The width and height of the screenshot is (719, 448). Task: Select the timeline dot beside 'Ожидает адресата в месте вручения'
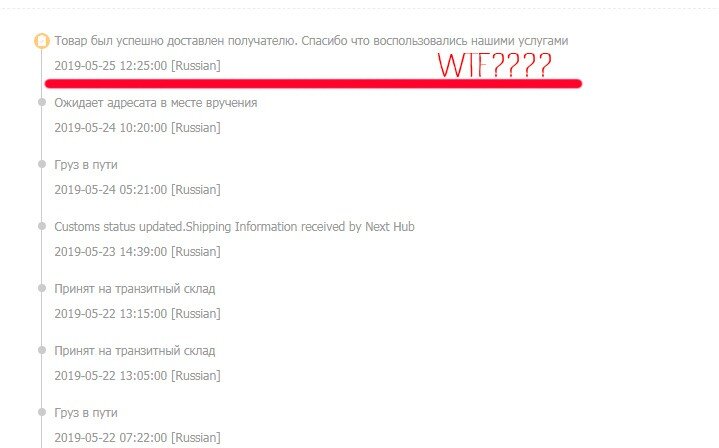[42, 102]
